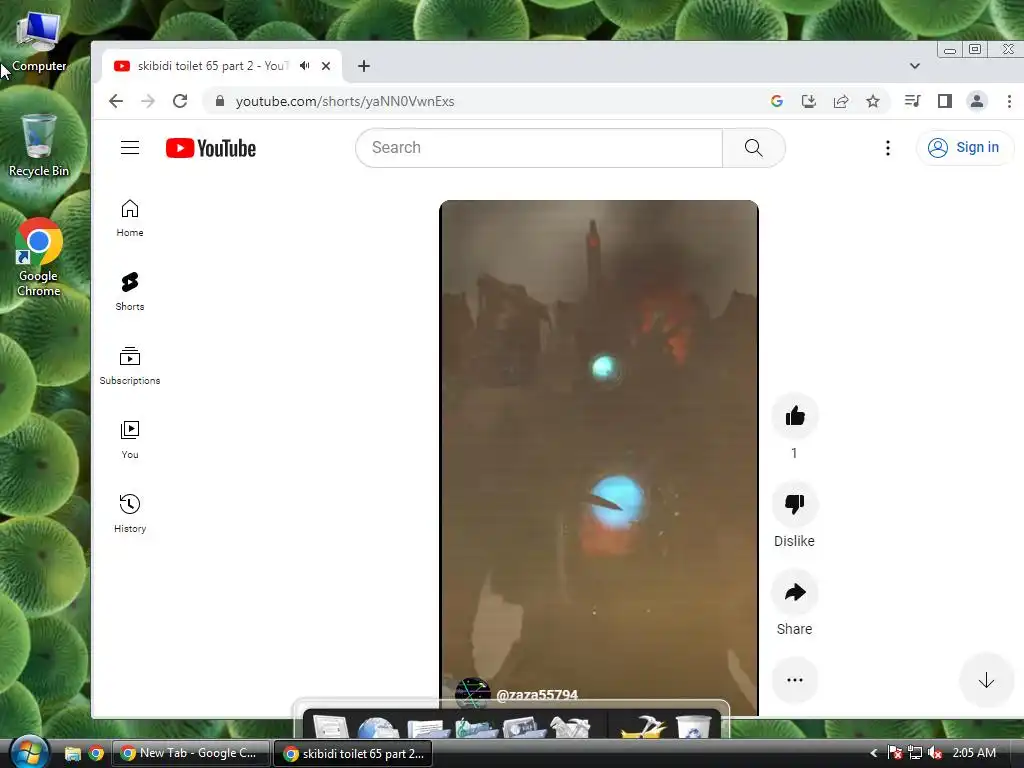
Task: Open Chrome media controls icon
Action: [912, 101]
